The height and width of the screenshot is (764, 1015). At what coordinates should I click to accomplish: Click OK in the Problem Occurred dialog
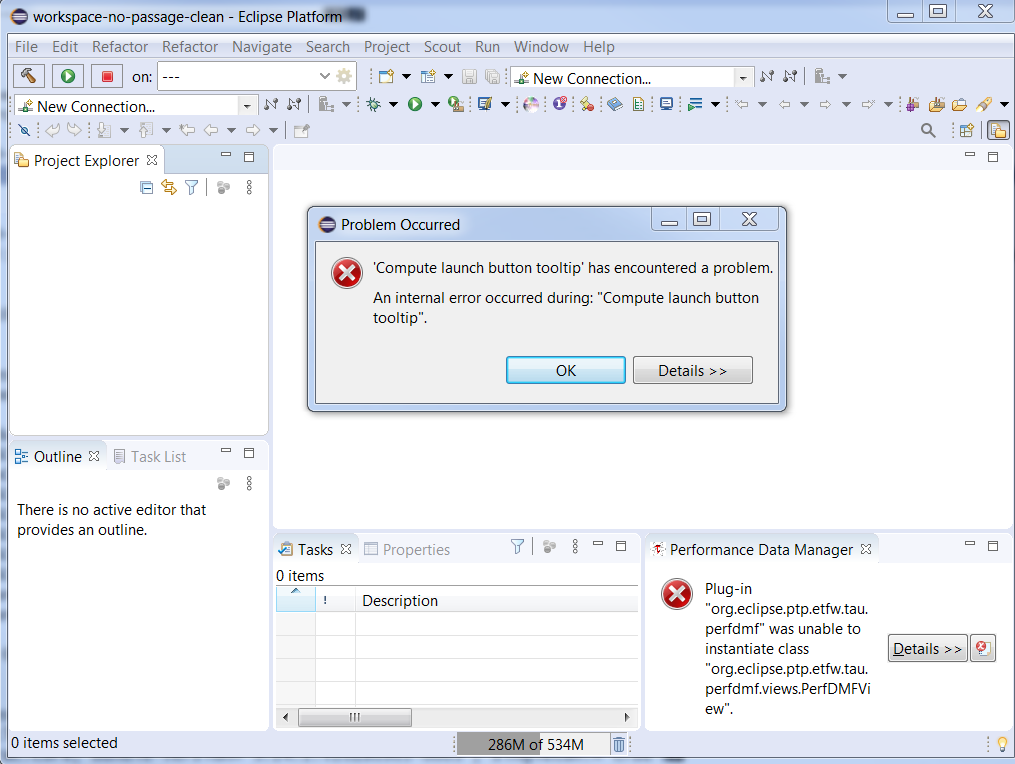point(566,370)
